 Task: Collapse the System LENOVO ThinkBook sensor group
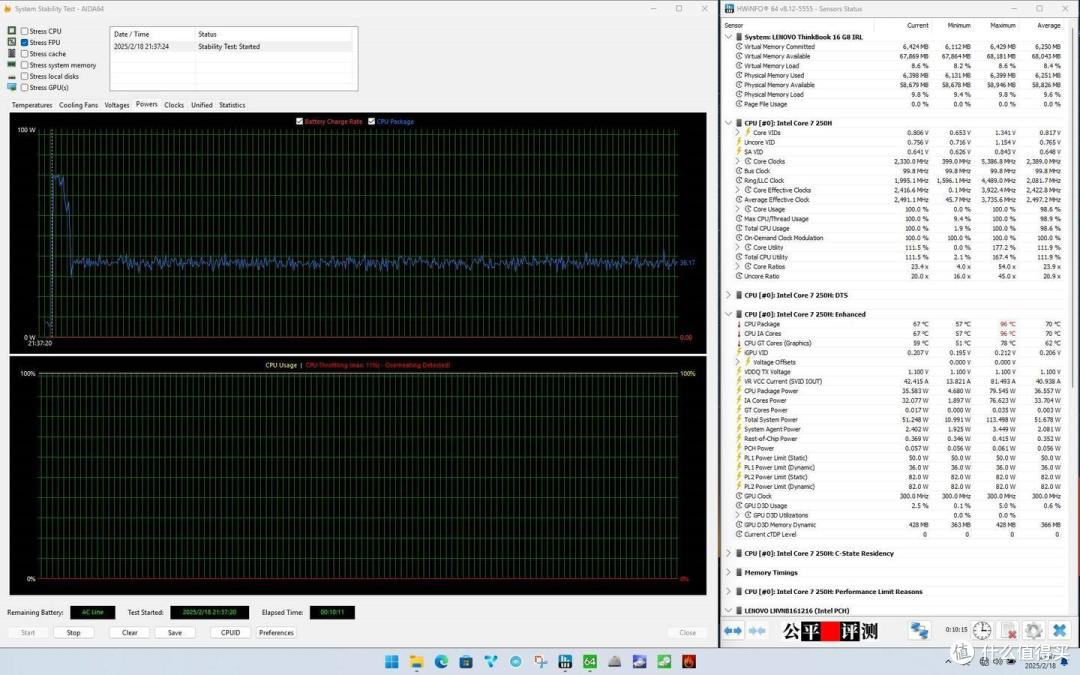[729, 37]
